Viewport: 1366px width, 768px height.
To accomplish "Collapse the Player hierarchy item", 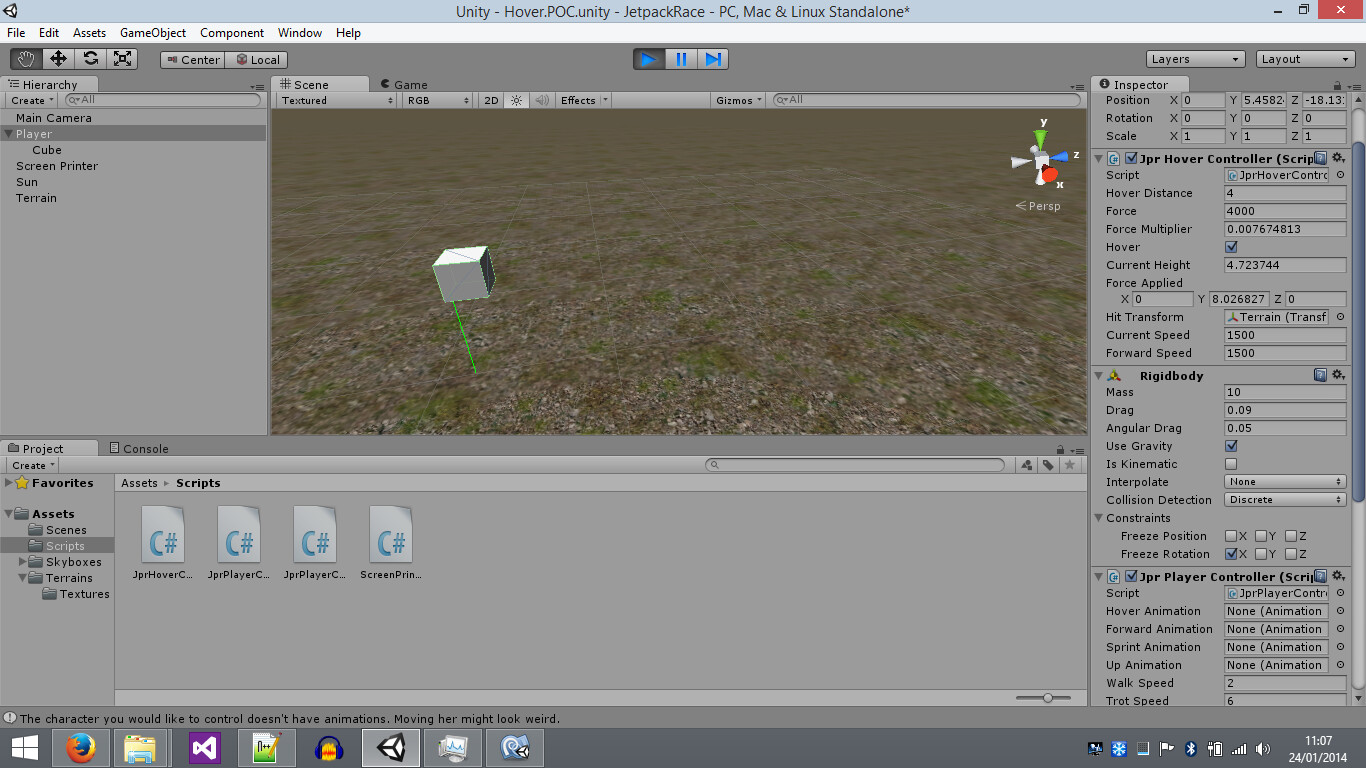I will click(x=9, y=134).
